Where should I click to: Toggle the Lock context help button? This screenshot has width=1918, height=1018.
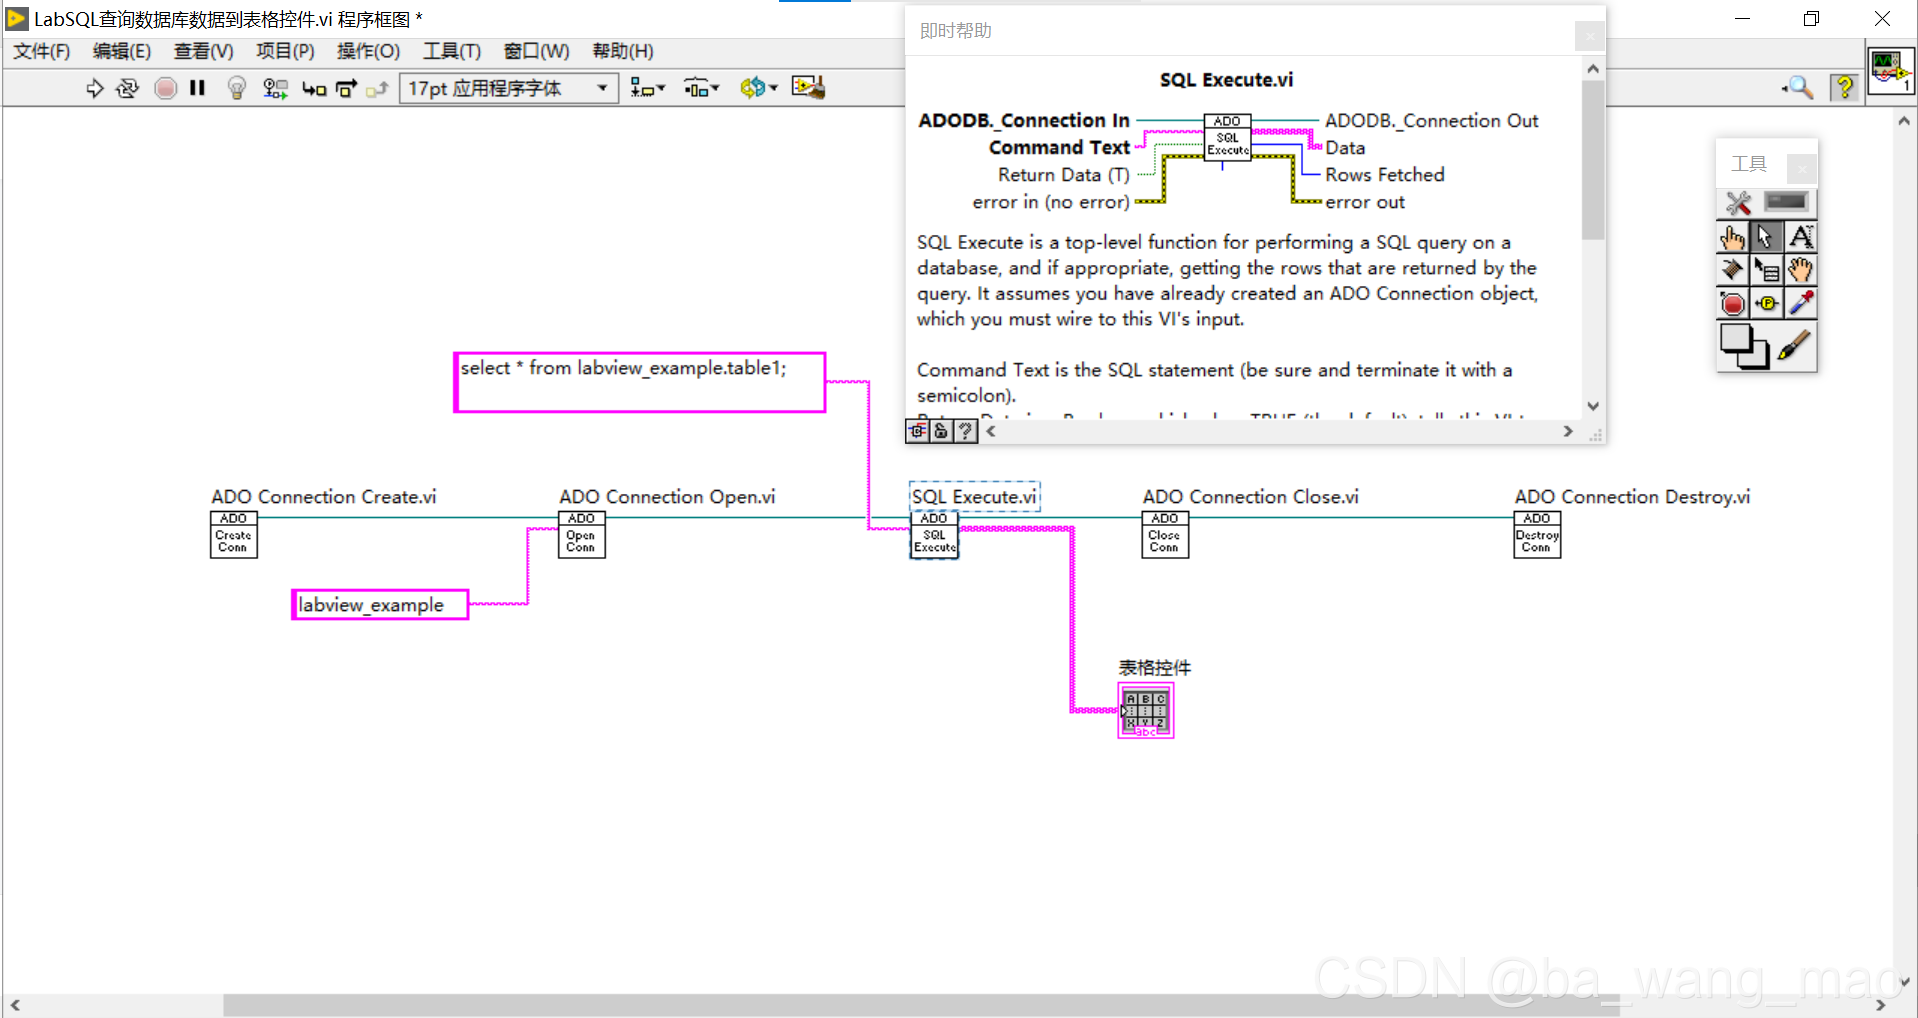(941, 431)
